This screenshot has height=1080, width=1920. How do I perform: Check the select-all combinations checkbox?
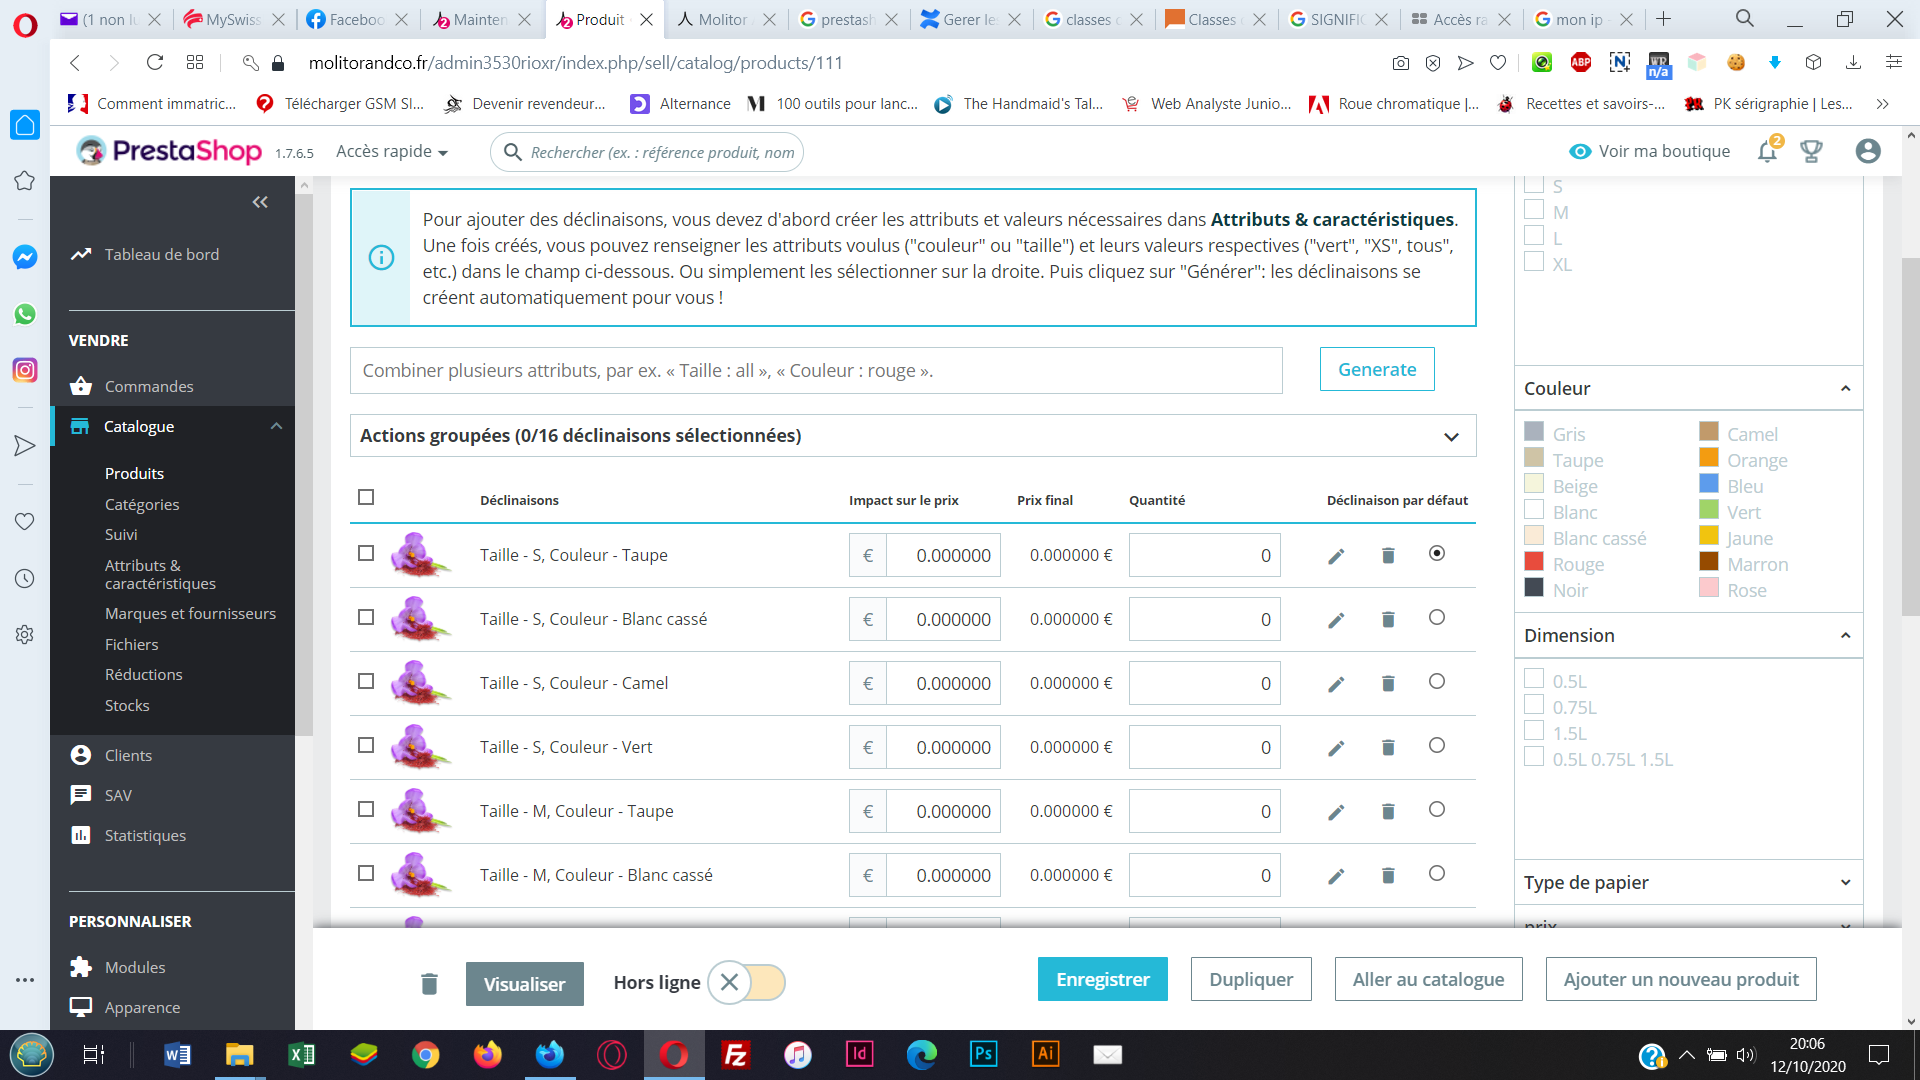pos(366,497)
